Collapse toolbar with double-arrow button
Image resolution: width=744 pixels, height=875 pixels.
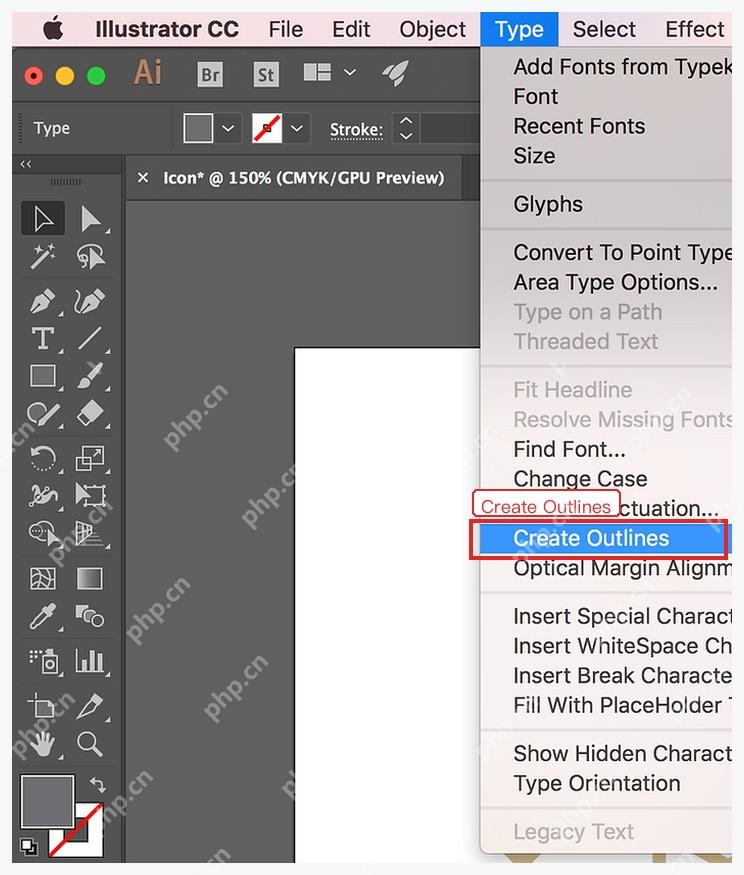[x=26, y=164]
